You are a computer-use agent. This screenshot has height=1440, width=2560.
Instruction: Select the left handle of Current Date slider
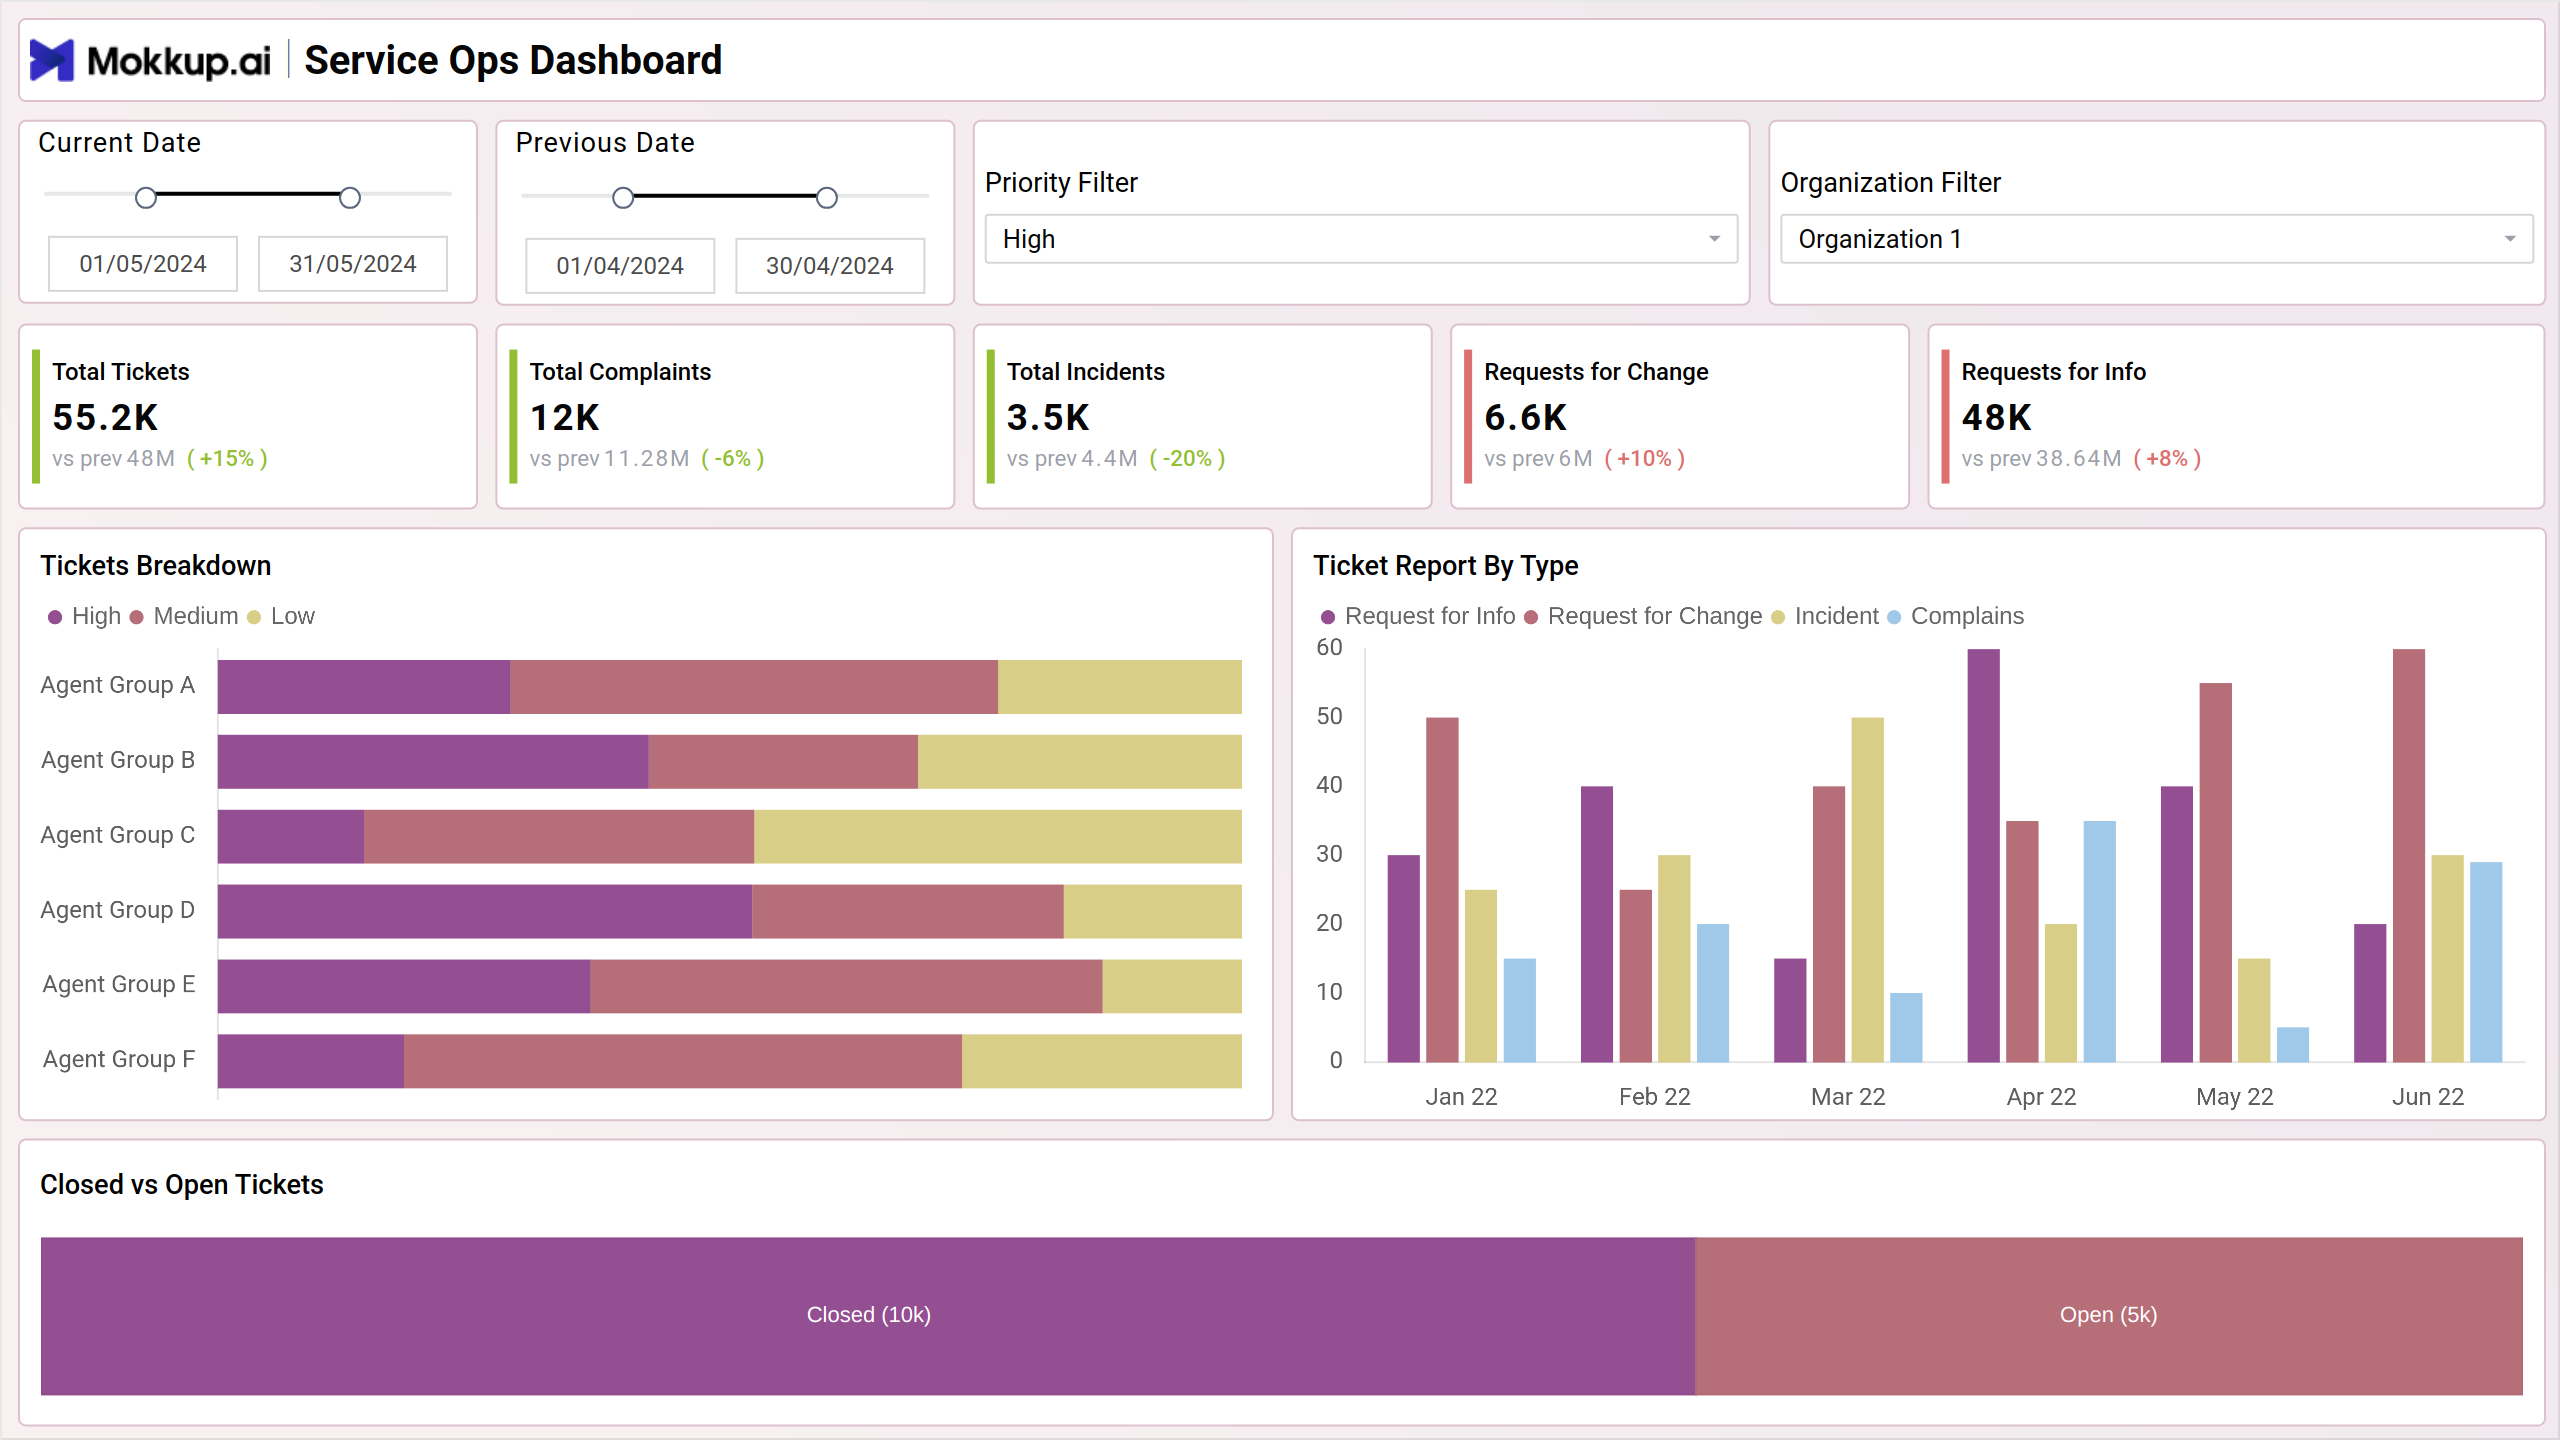[x=146, y=198]
